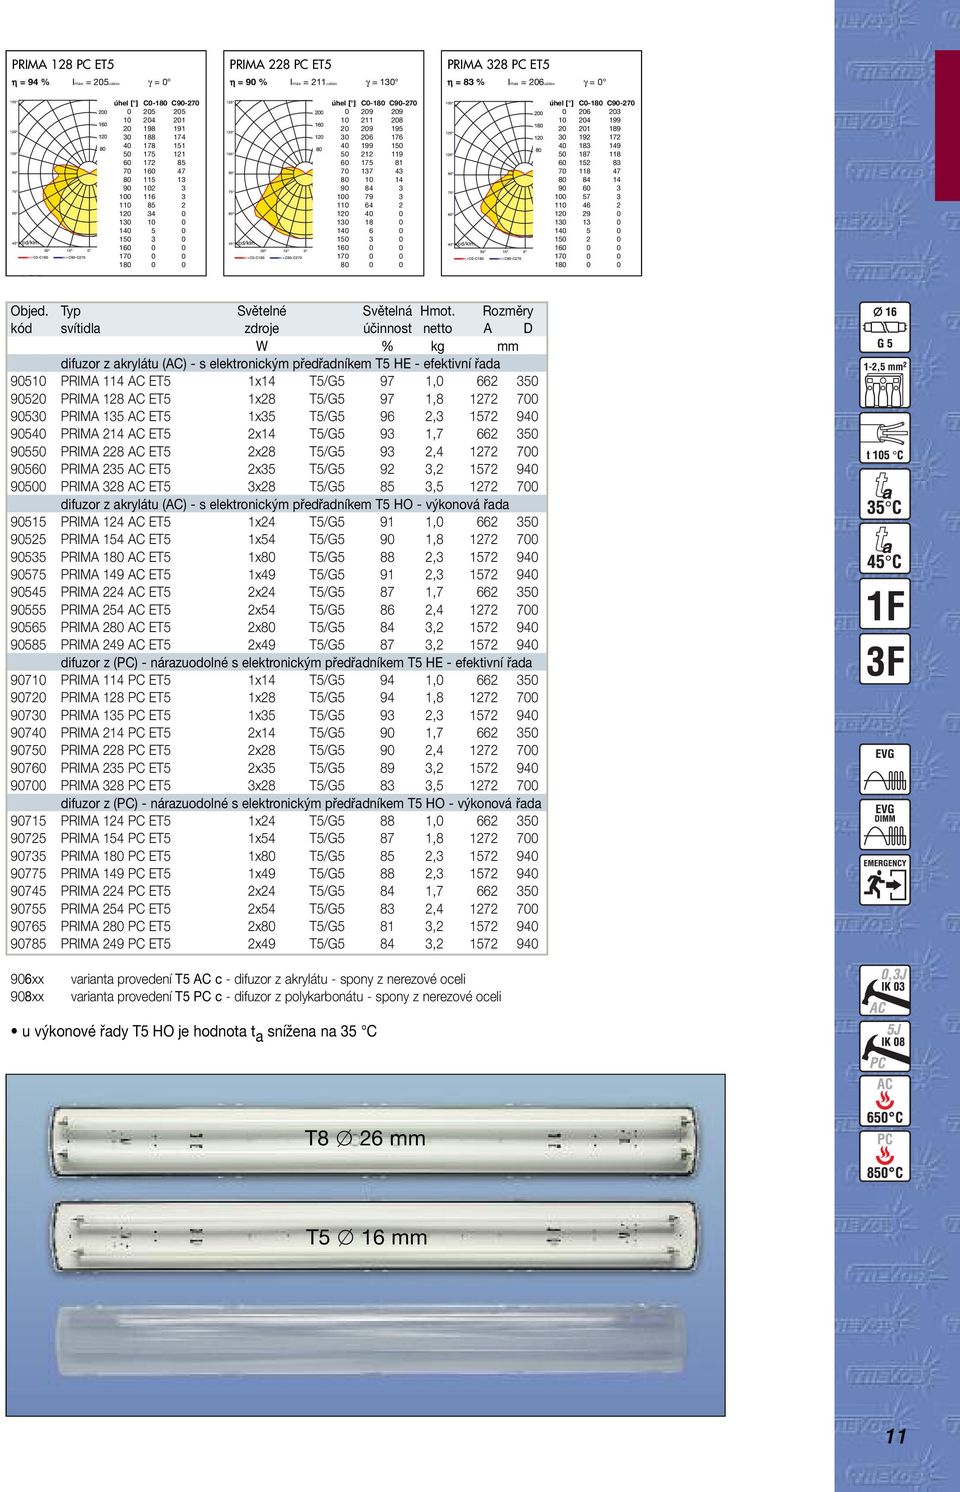The width and height of the screenshot is (960, 1492).
Task: Select row PRIMA 128 AC ET5
Action: tap(276, 399)
